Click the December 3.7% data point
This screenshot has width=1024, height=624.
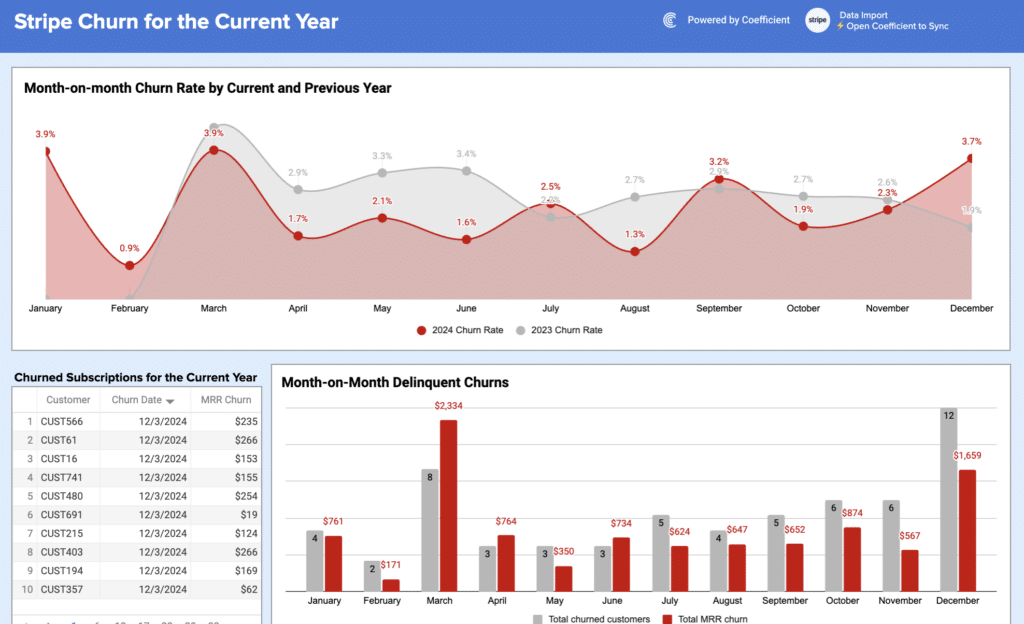point(970,158)
